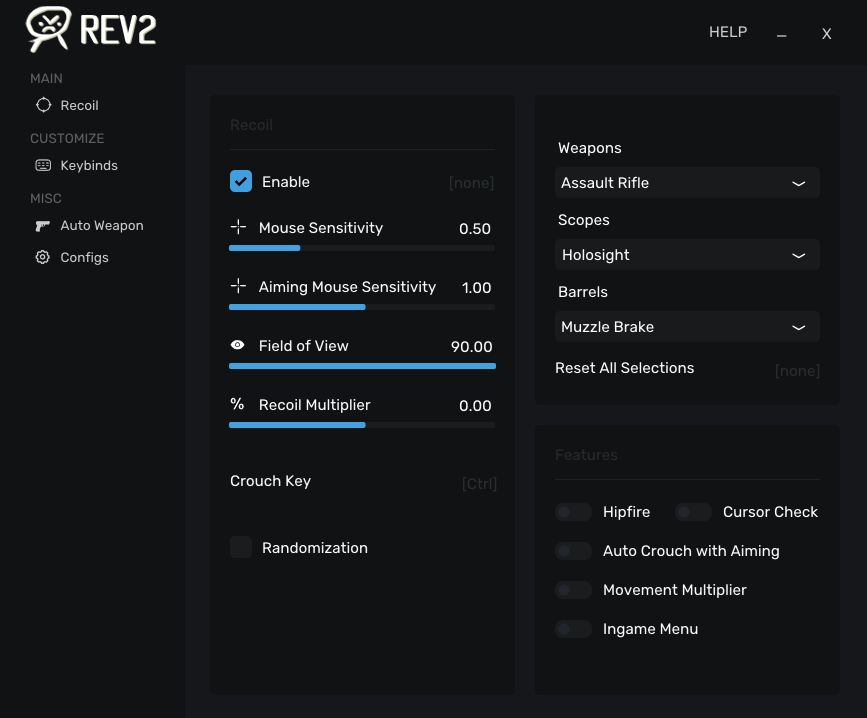Toggle the Hipfire switch
867x718 pixels.
click(x=573, y=512)
